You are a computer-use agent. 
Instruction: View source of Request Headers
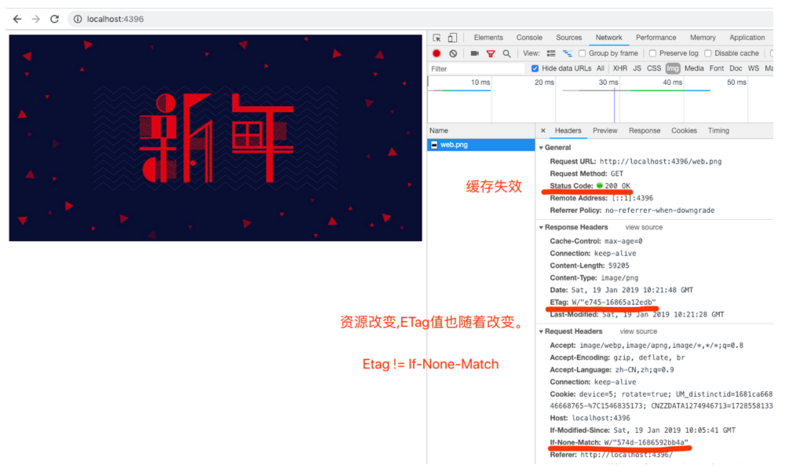coord(638,331)
